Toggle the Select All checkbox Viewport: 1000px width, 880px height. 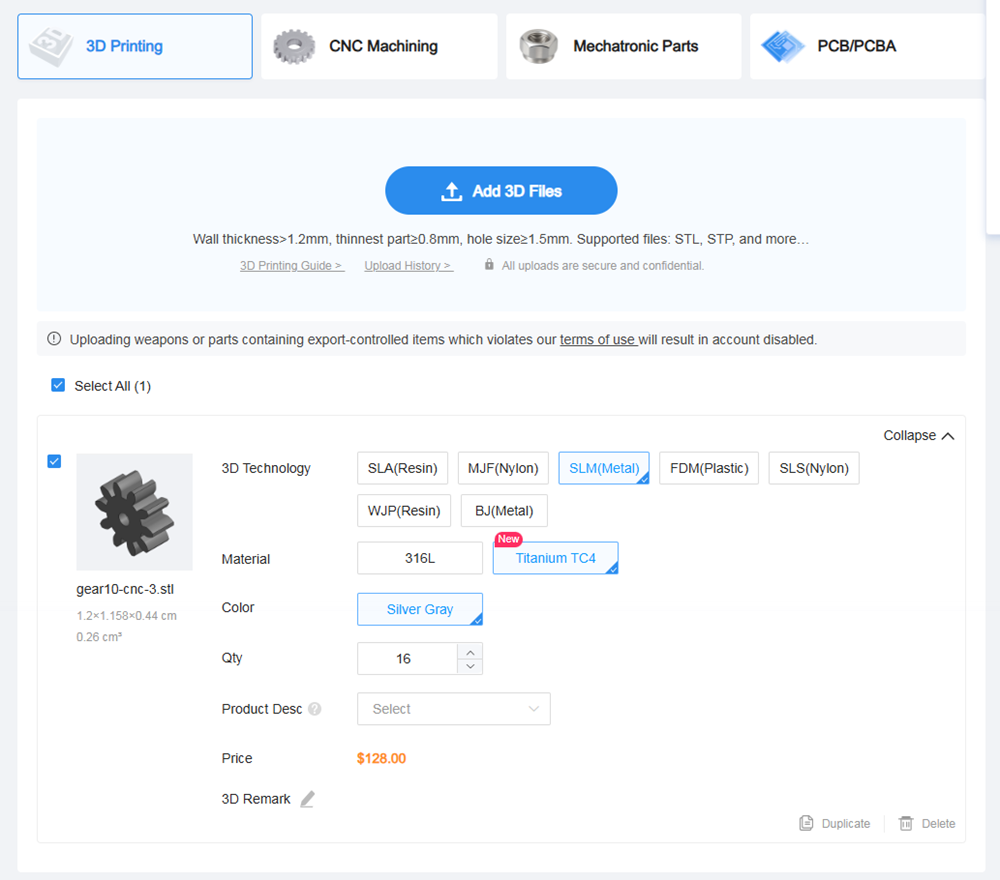click(58, 385)
